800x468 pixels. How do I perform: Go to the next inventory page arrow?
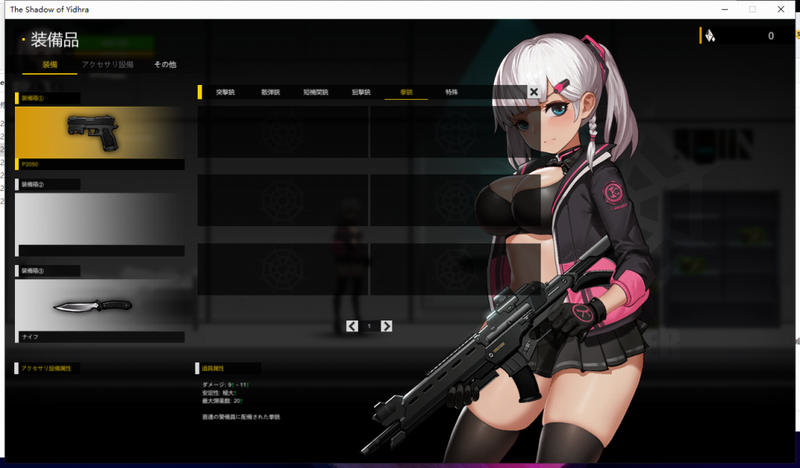[x=387, y=326]
